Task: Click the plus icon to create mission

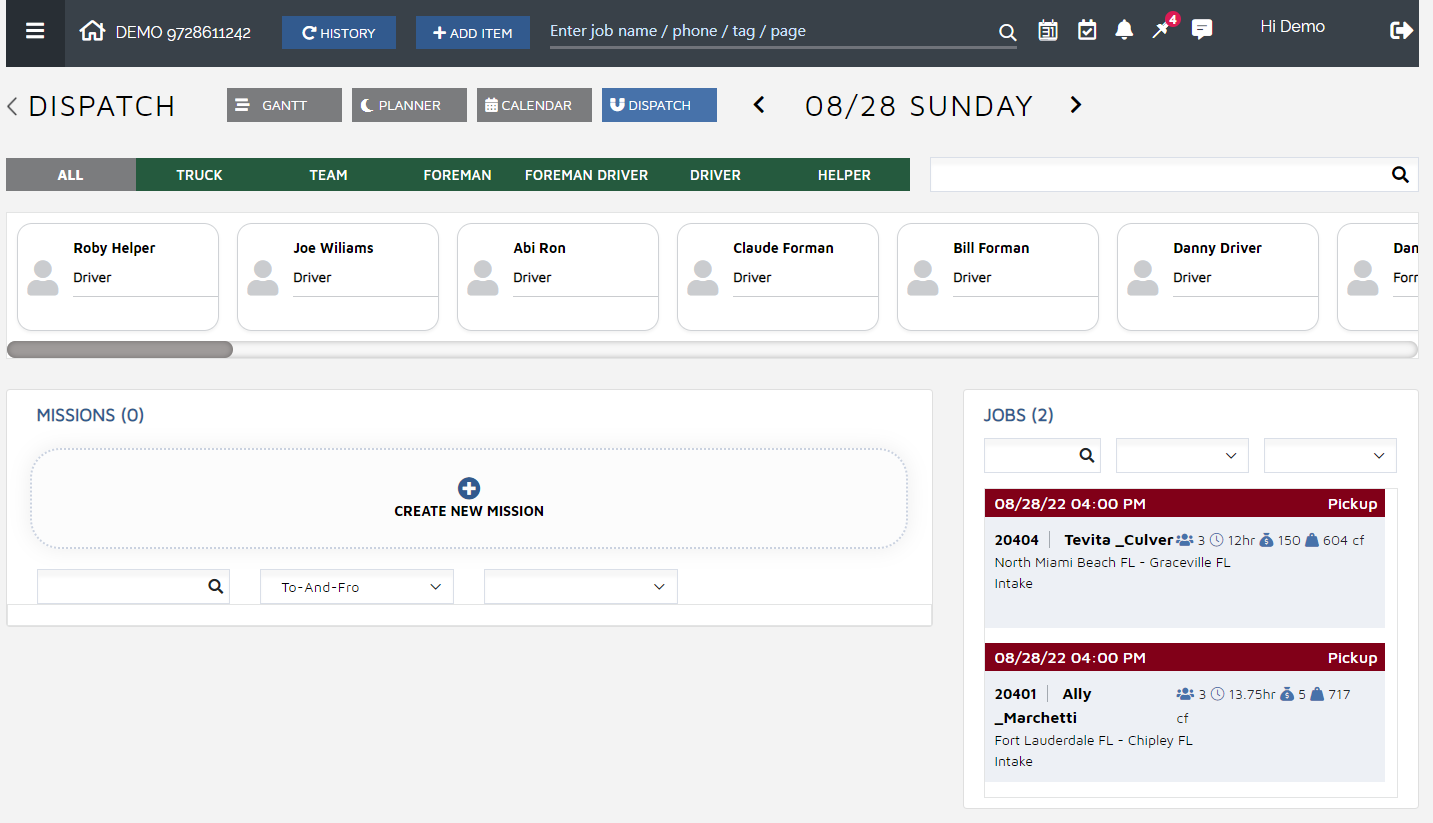Action: click(x=468, y=488)
